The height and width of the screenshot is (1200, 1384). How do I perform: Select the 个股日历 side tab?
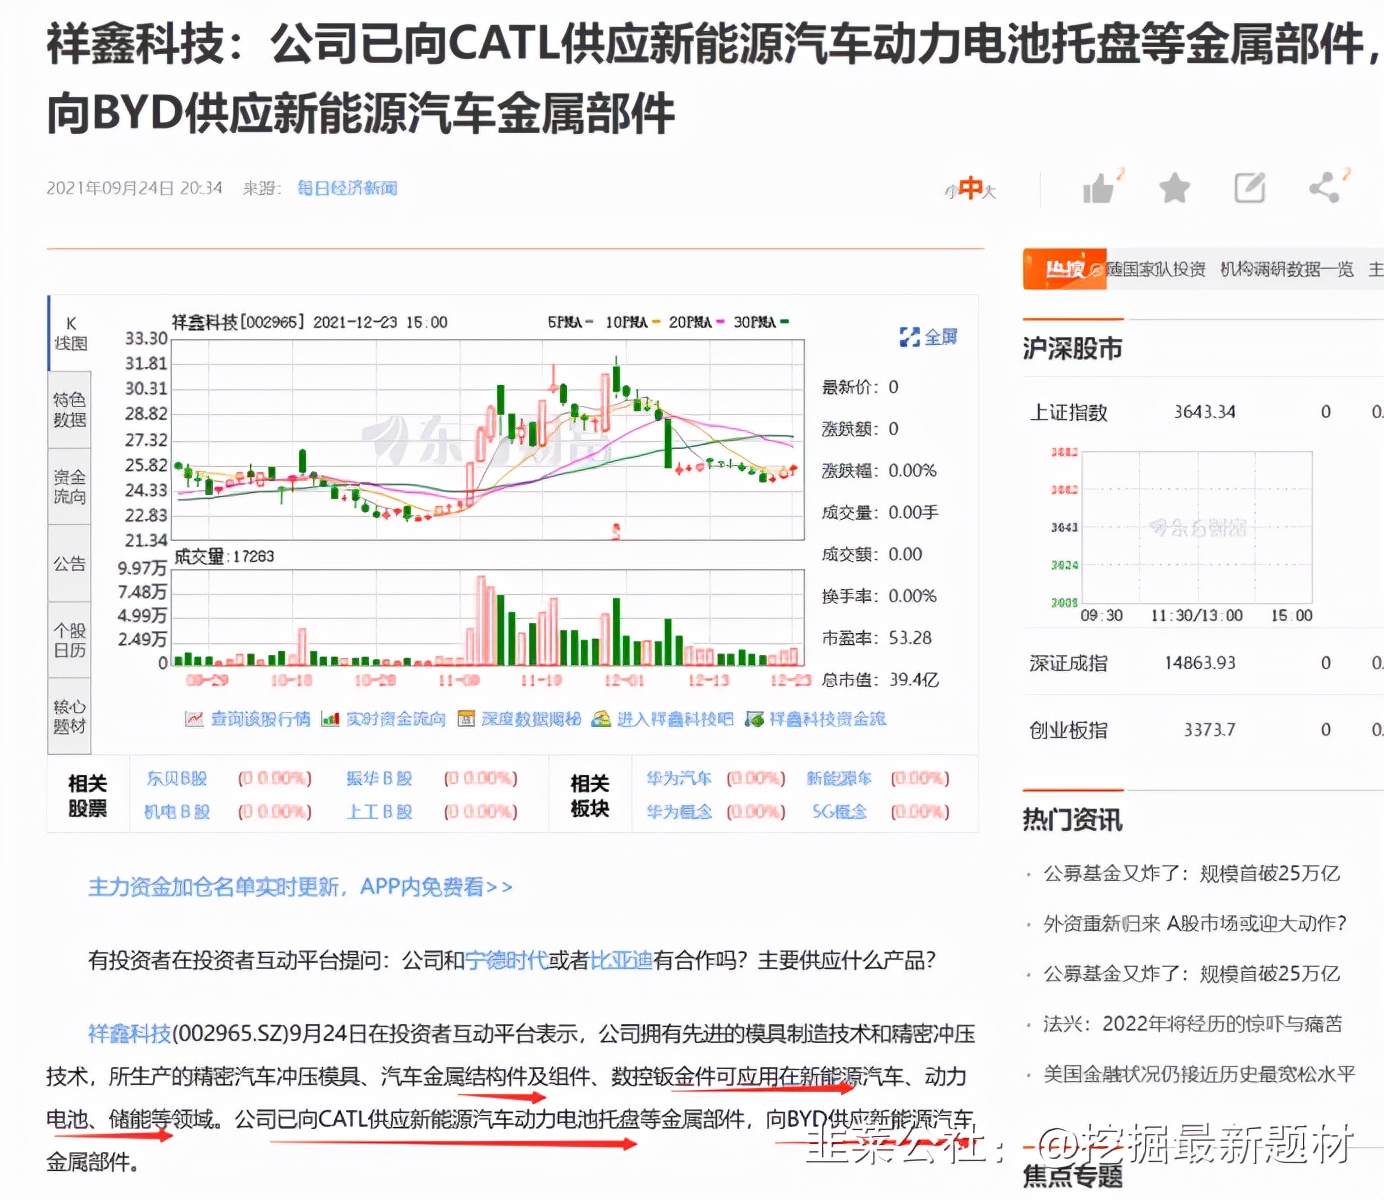coord(70,640)
